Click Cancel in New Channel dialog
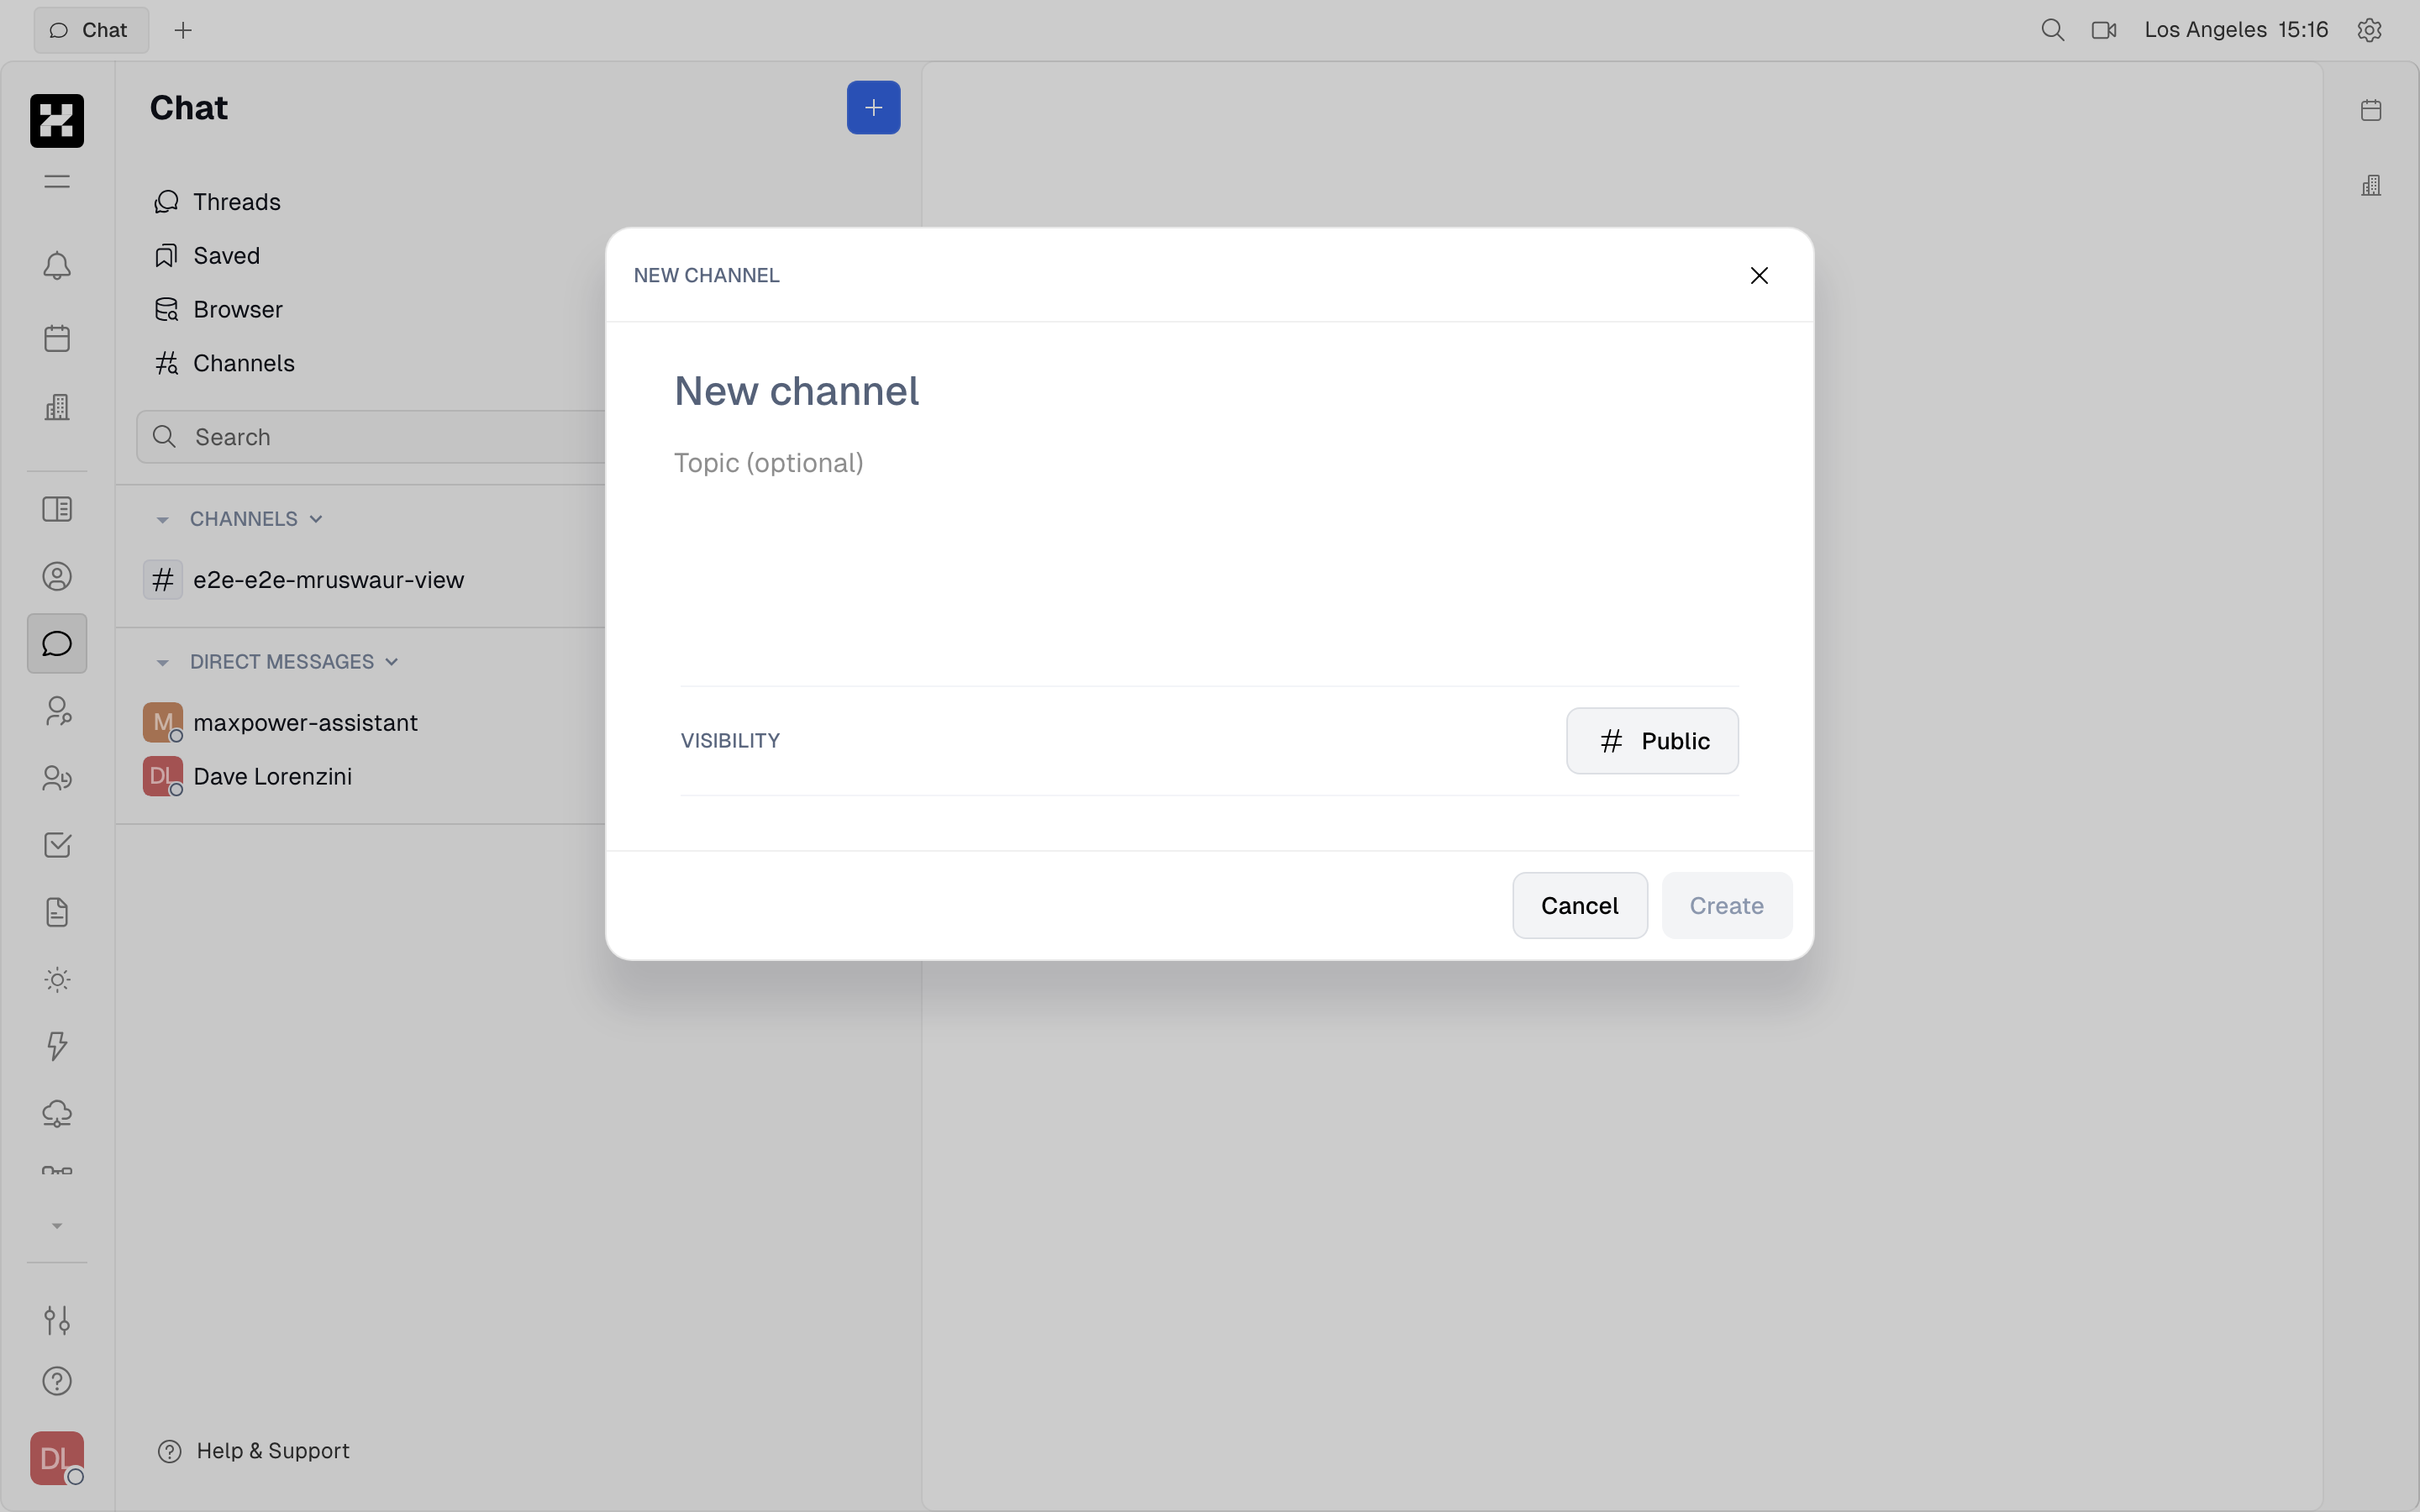Image resolution: width=2420 pixels, height=1512 pixels. click(x=1579, y=906)
